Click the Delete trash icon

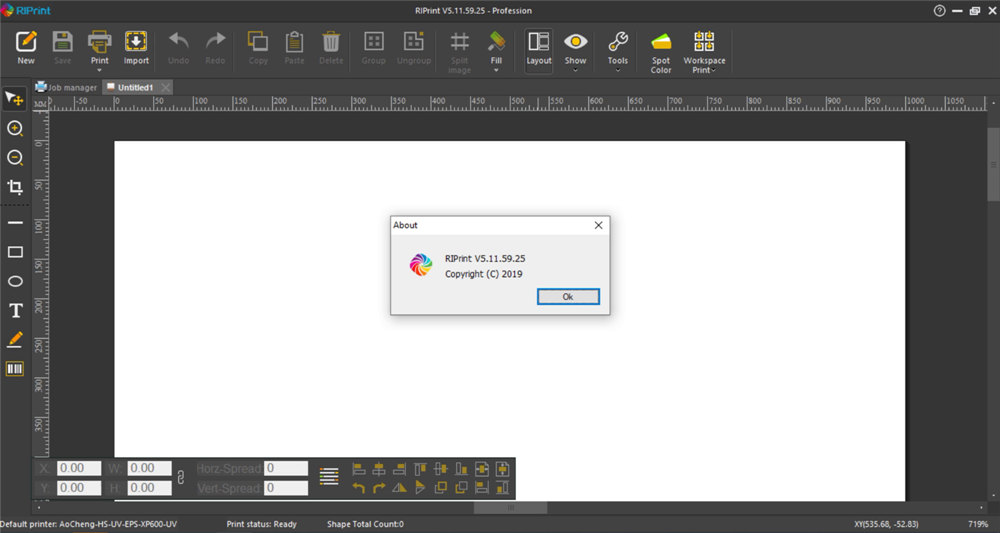point(331,42)
